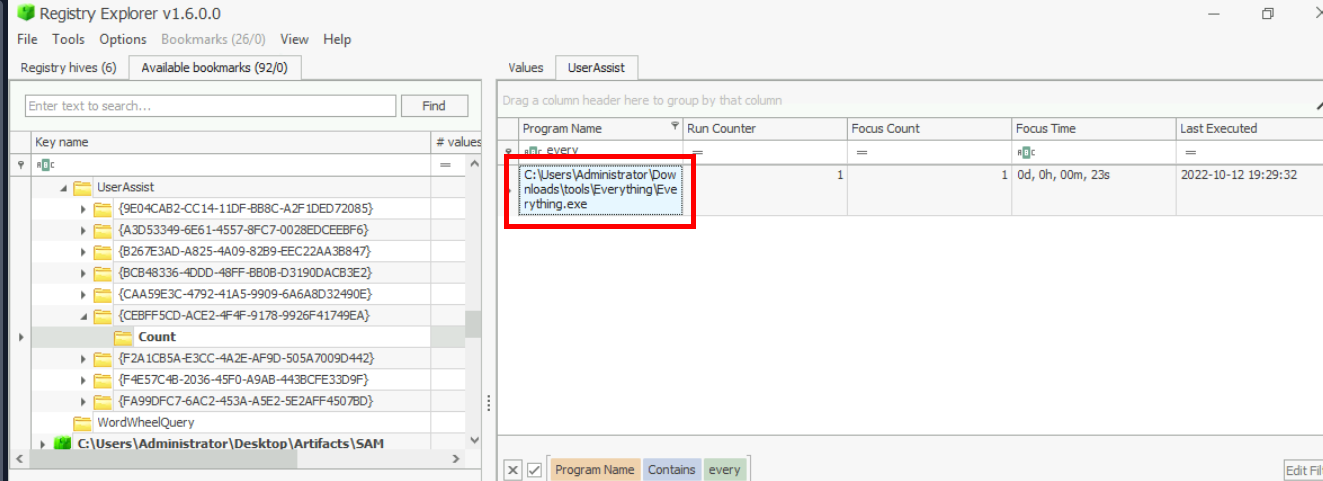This screenshot has width=1323, height=481.
Task: Click the Count subkey folder icon
Action: pyautogui.click(x=123, y=337)
